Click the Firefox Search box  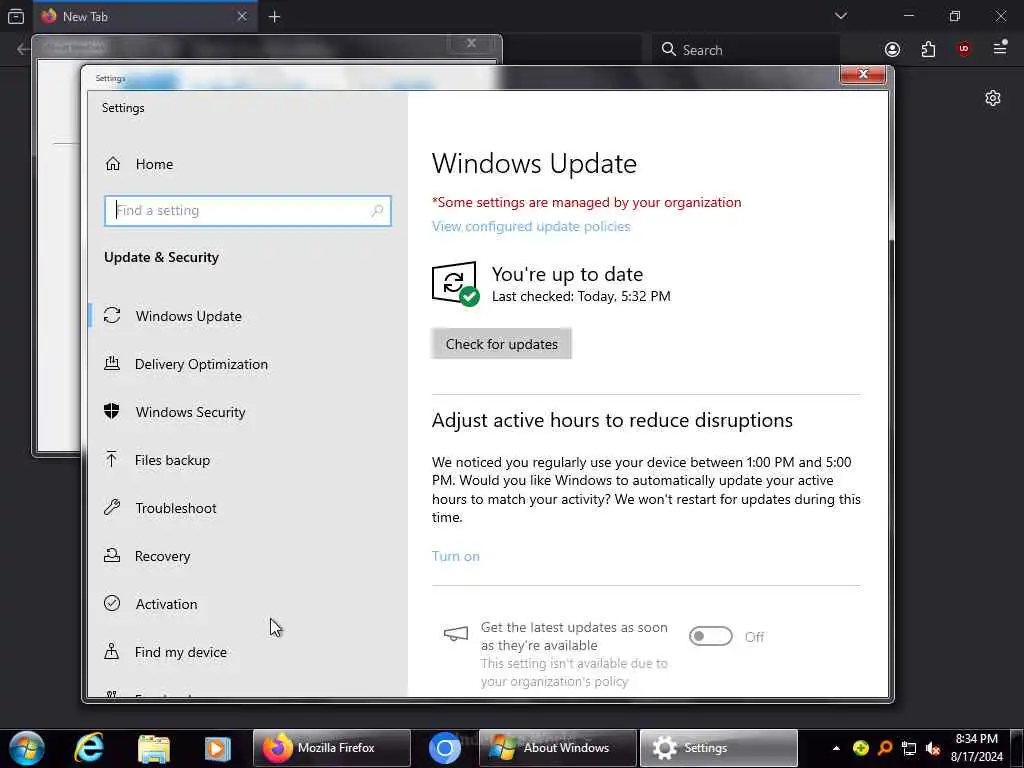[x=746, y=50]
